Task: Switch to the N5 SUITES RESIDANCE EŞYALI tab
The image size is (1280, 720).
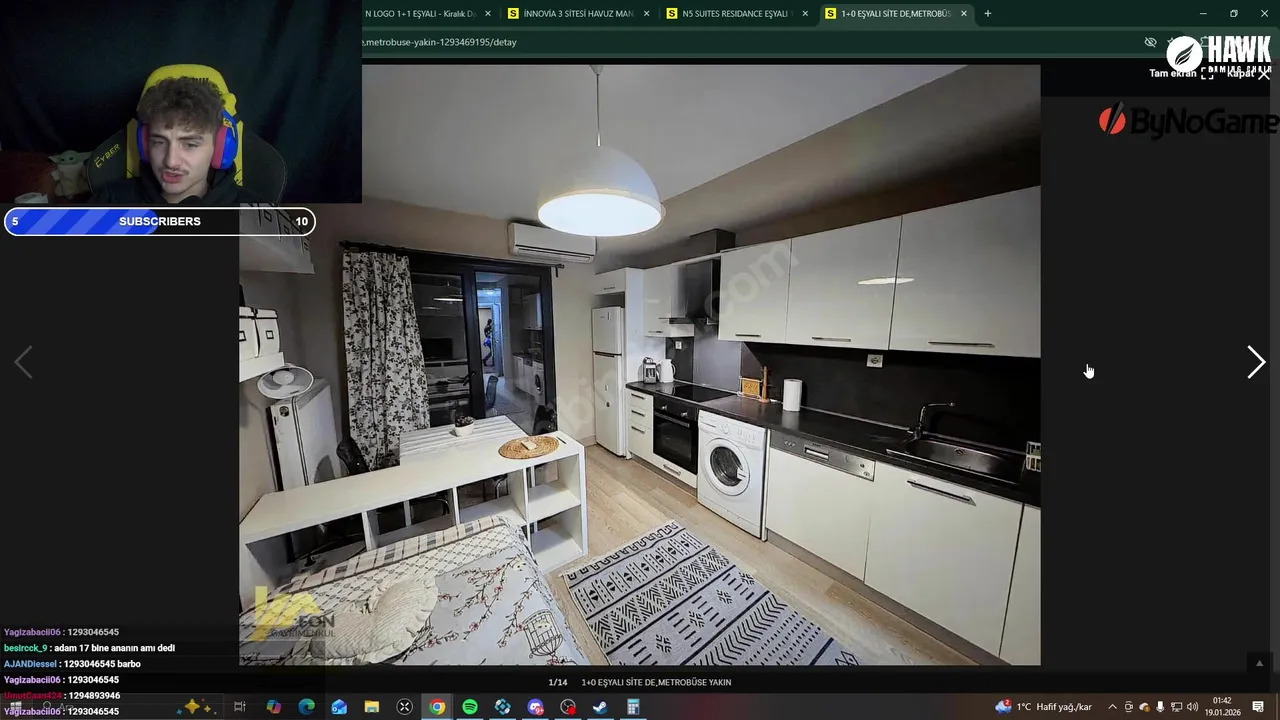Action: (736, 14)
